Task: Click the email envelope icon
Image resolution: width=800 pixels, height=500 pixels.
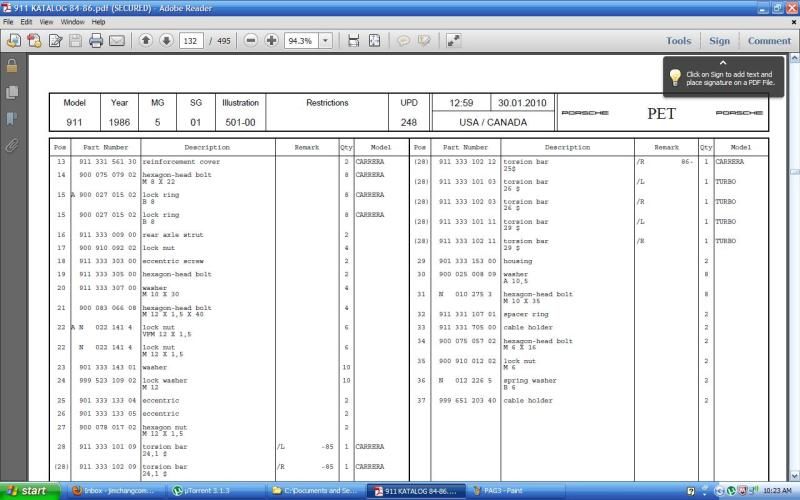Action: point(117,40)
